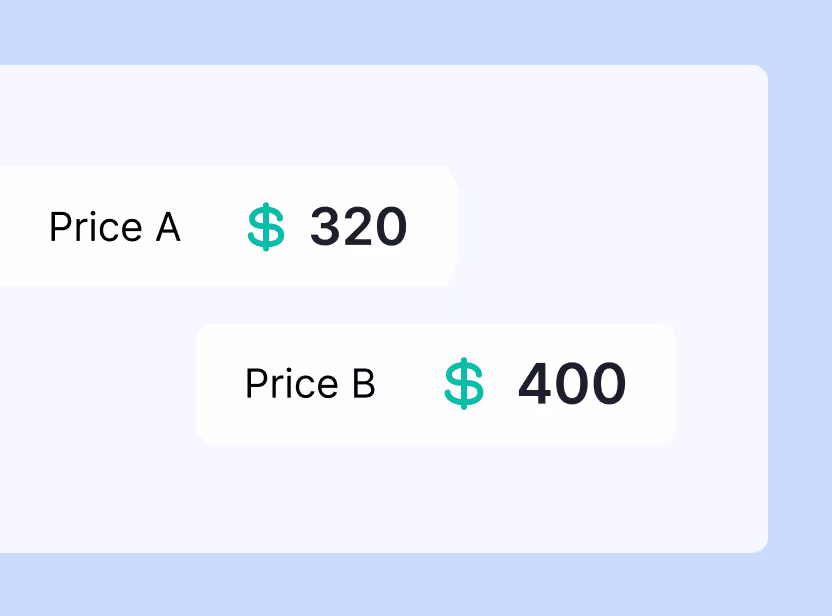Click the teal dollar icon beside 320
832x616 pixels.
coord(266,227)
